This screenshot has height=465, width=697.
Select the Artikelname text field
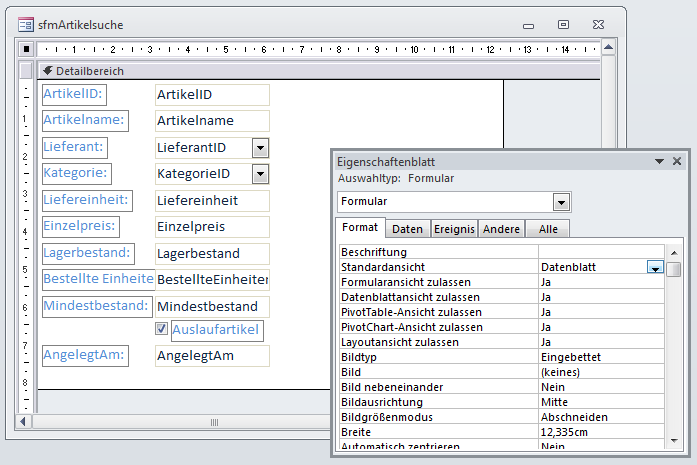212,121
